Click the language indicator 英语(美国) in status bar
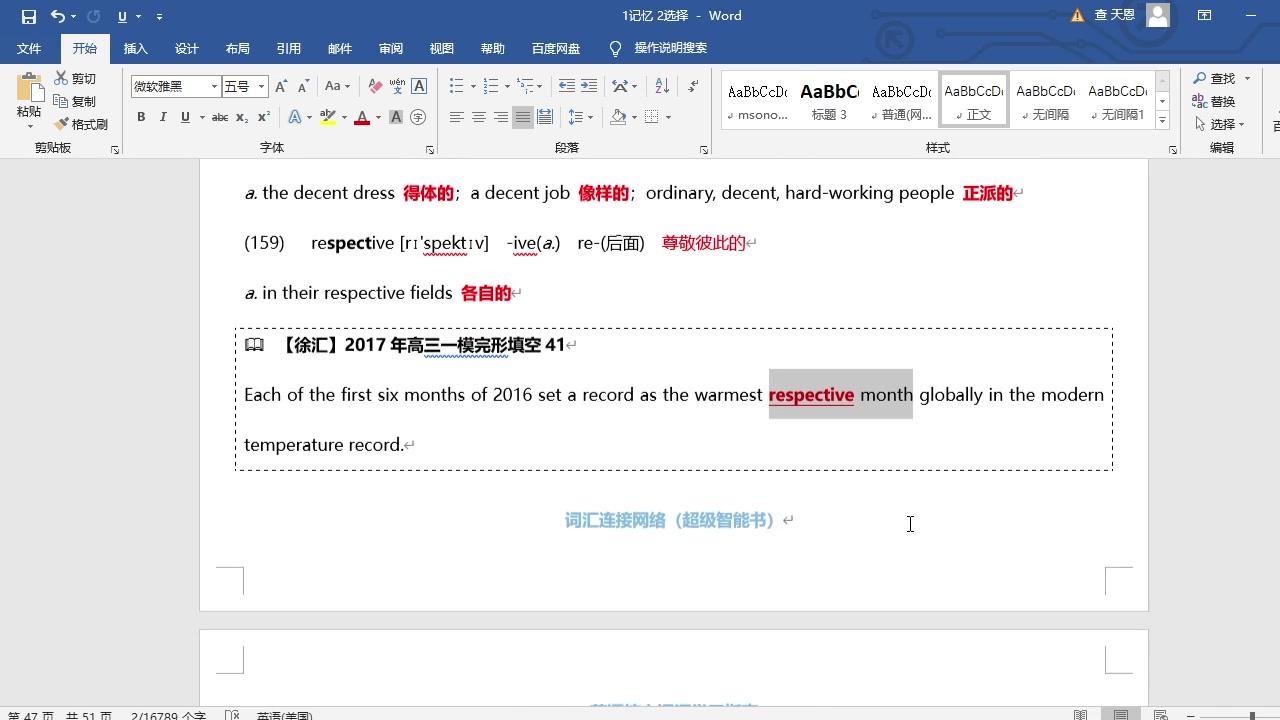1280x720 pixels. tap(285, 715)
